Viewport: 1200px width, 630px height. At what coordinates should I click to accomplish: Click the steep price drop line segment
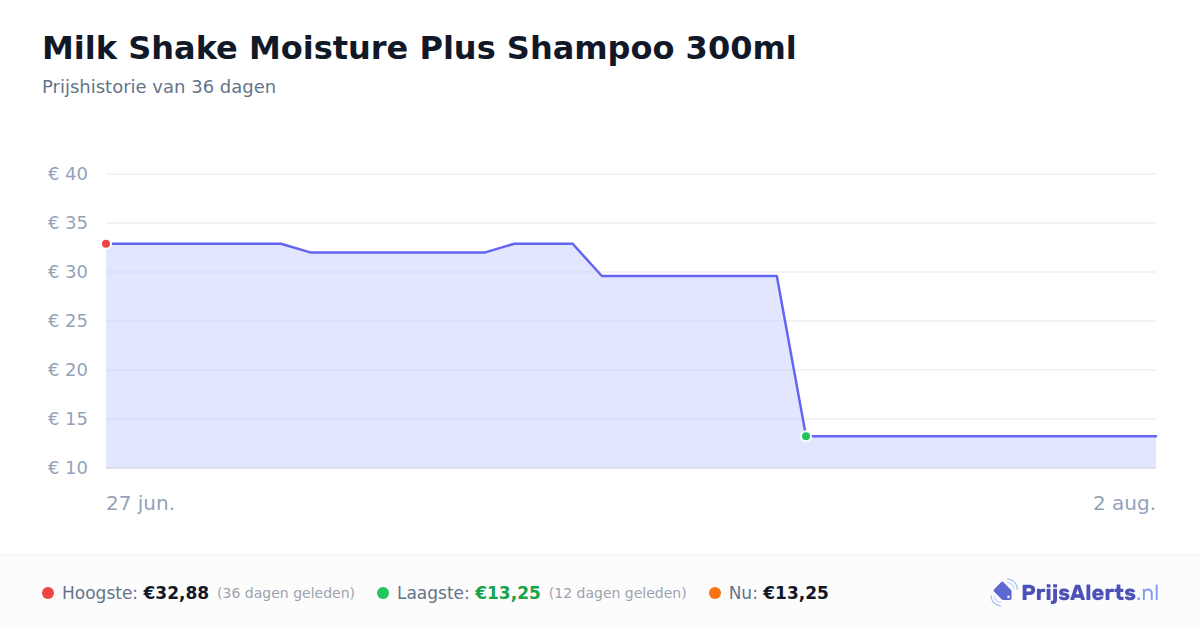point(791,356)
